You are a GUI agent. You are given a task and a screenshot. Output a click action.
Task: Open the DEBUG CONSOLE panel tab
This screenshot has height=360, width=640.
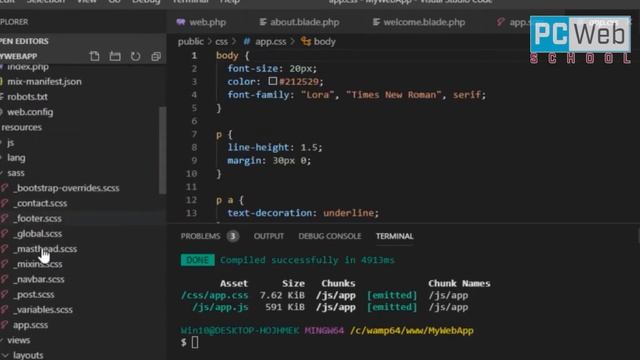click(x=330, y=236)
